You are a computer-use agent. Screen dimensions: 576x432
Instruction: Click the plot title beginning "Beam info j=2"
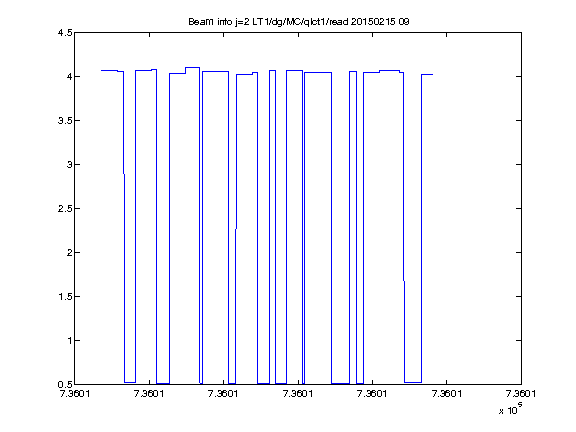click(x=299, y=22)
